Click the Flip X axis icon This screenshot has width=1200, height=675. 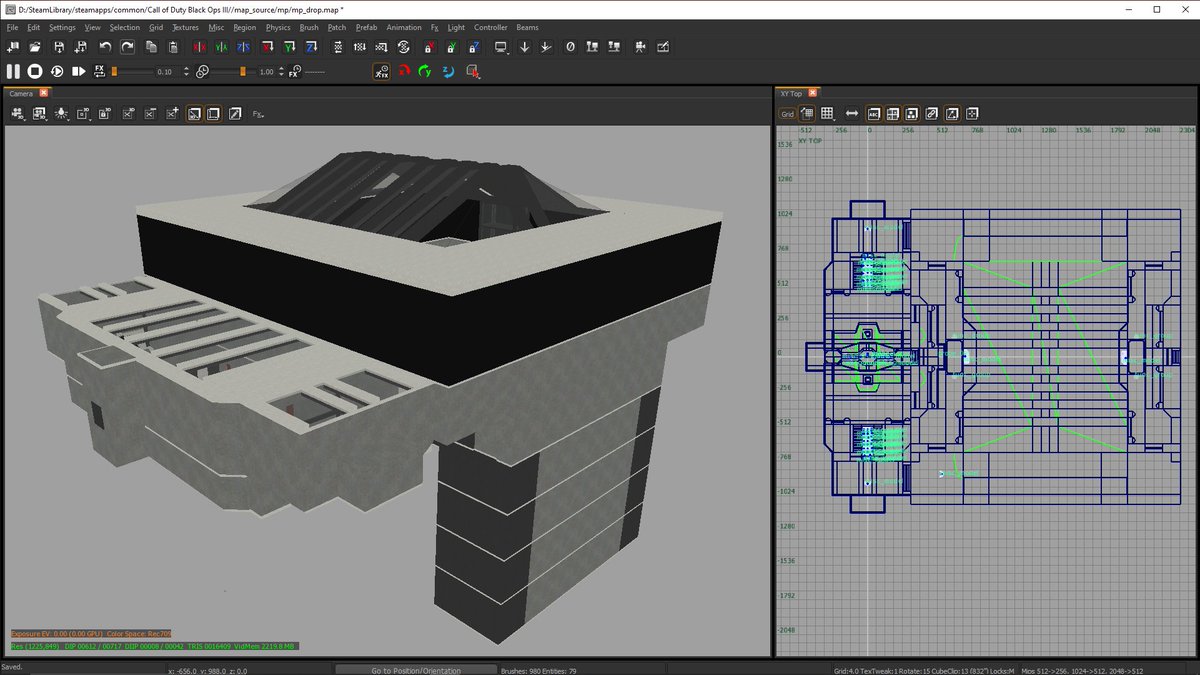200,47
